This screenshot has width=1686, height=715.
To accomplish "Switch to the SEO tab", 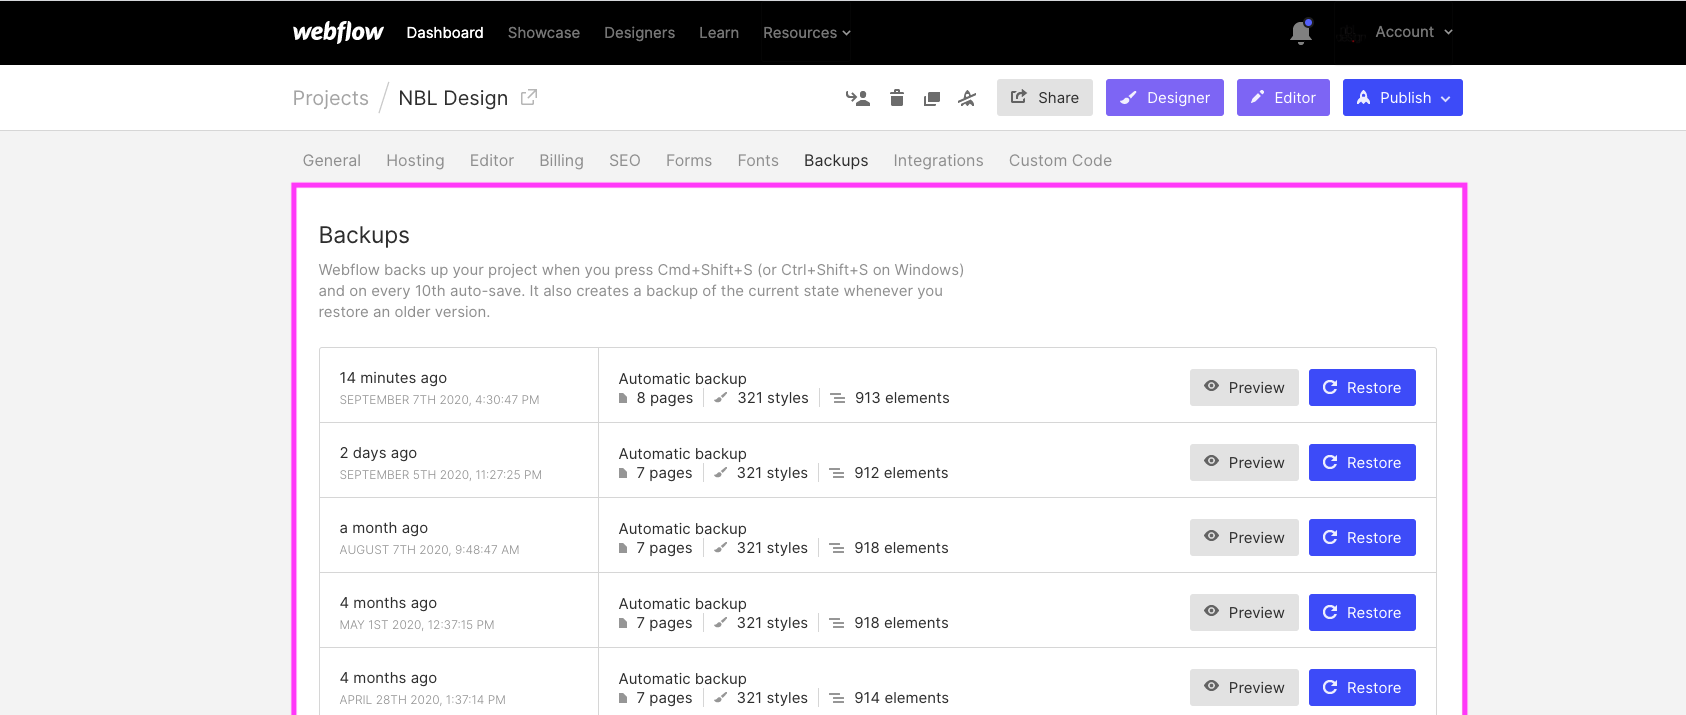I will click(x=625, y=160).
